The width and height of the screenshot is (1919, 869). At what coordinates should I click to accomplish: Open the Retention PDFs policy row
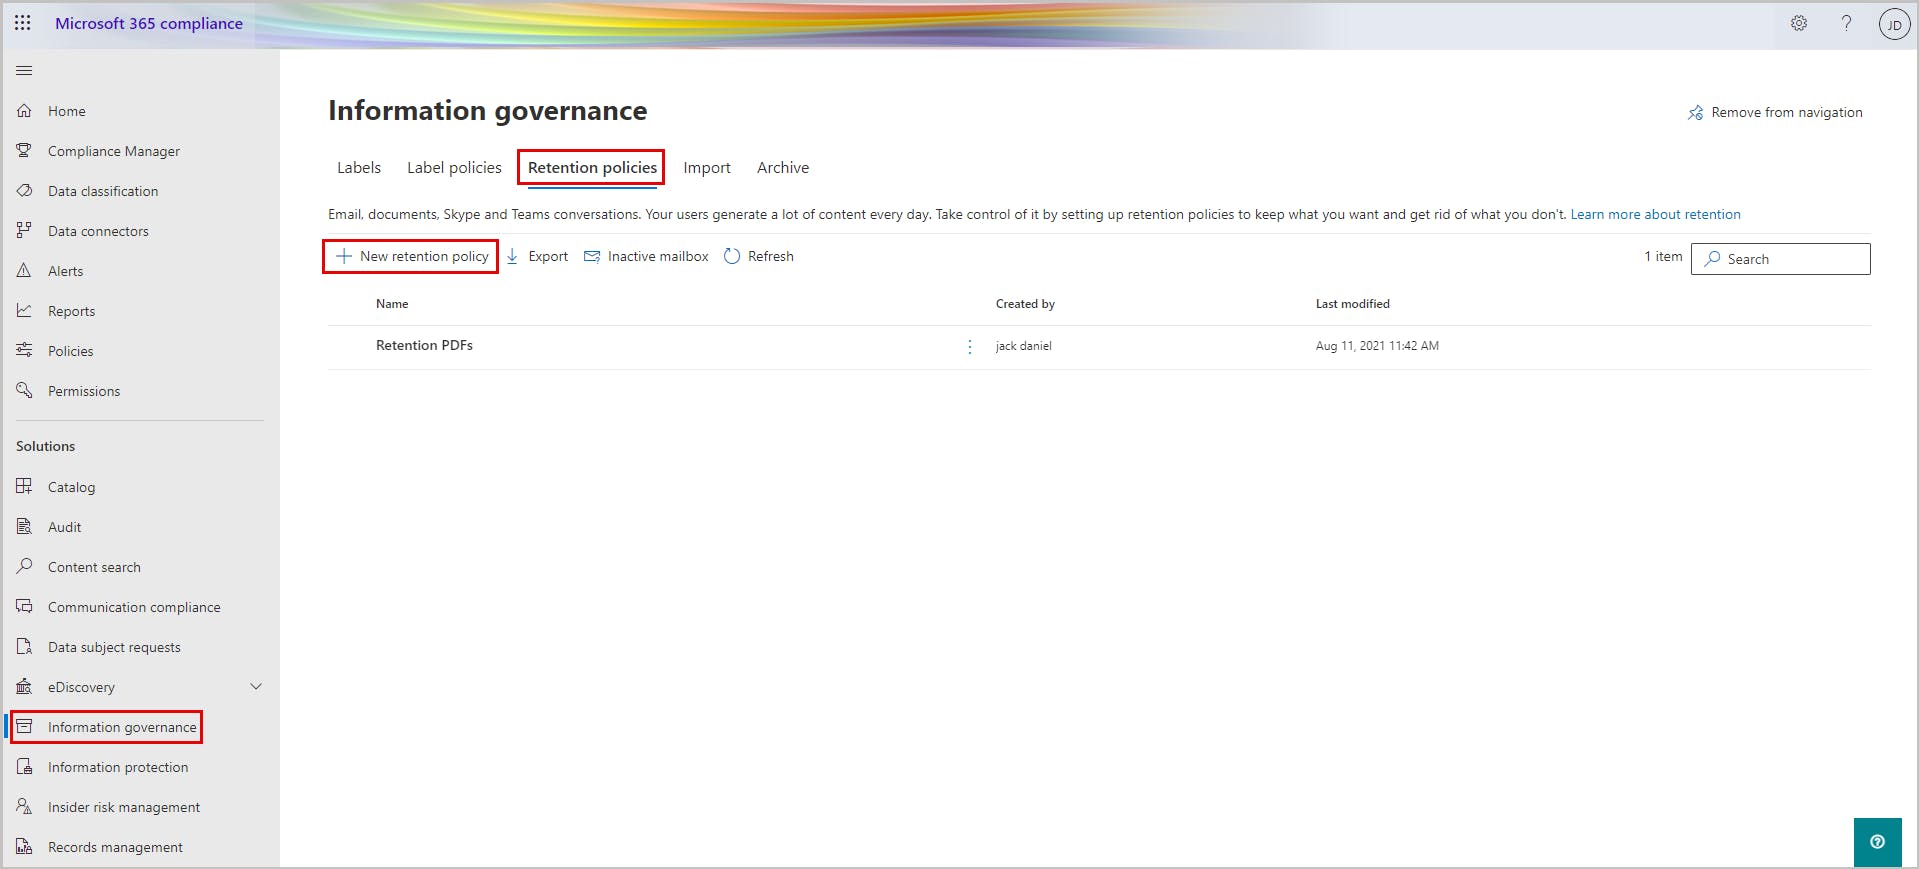(x=424, y=346)
